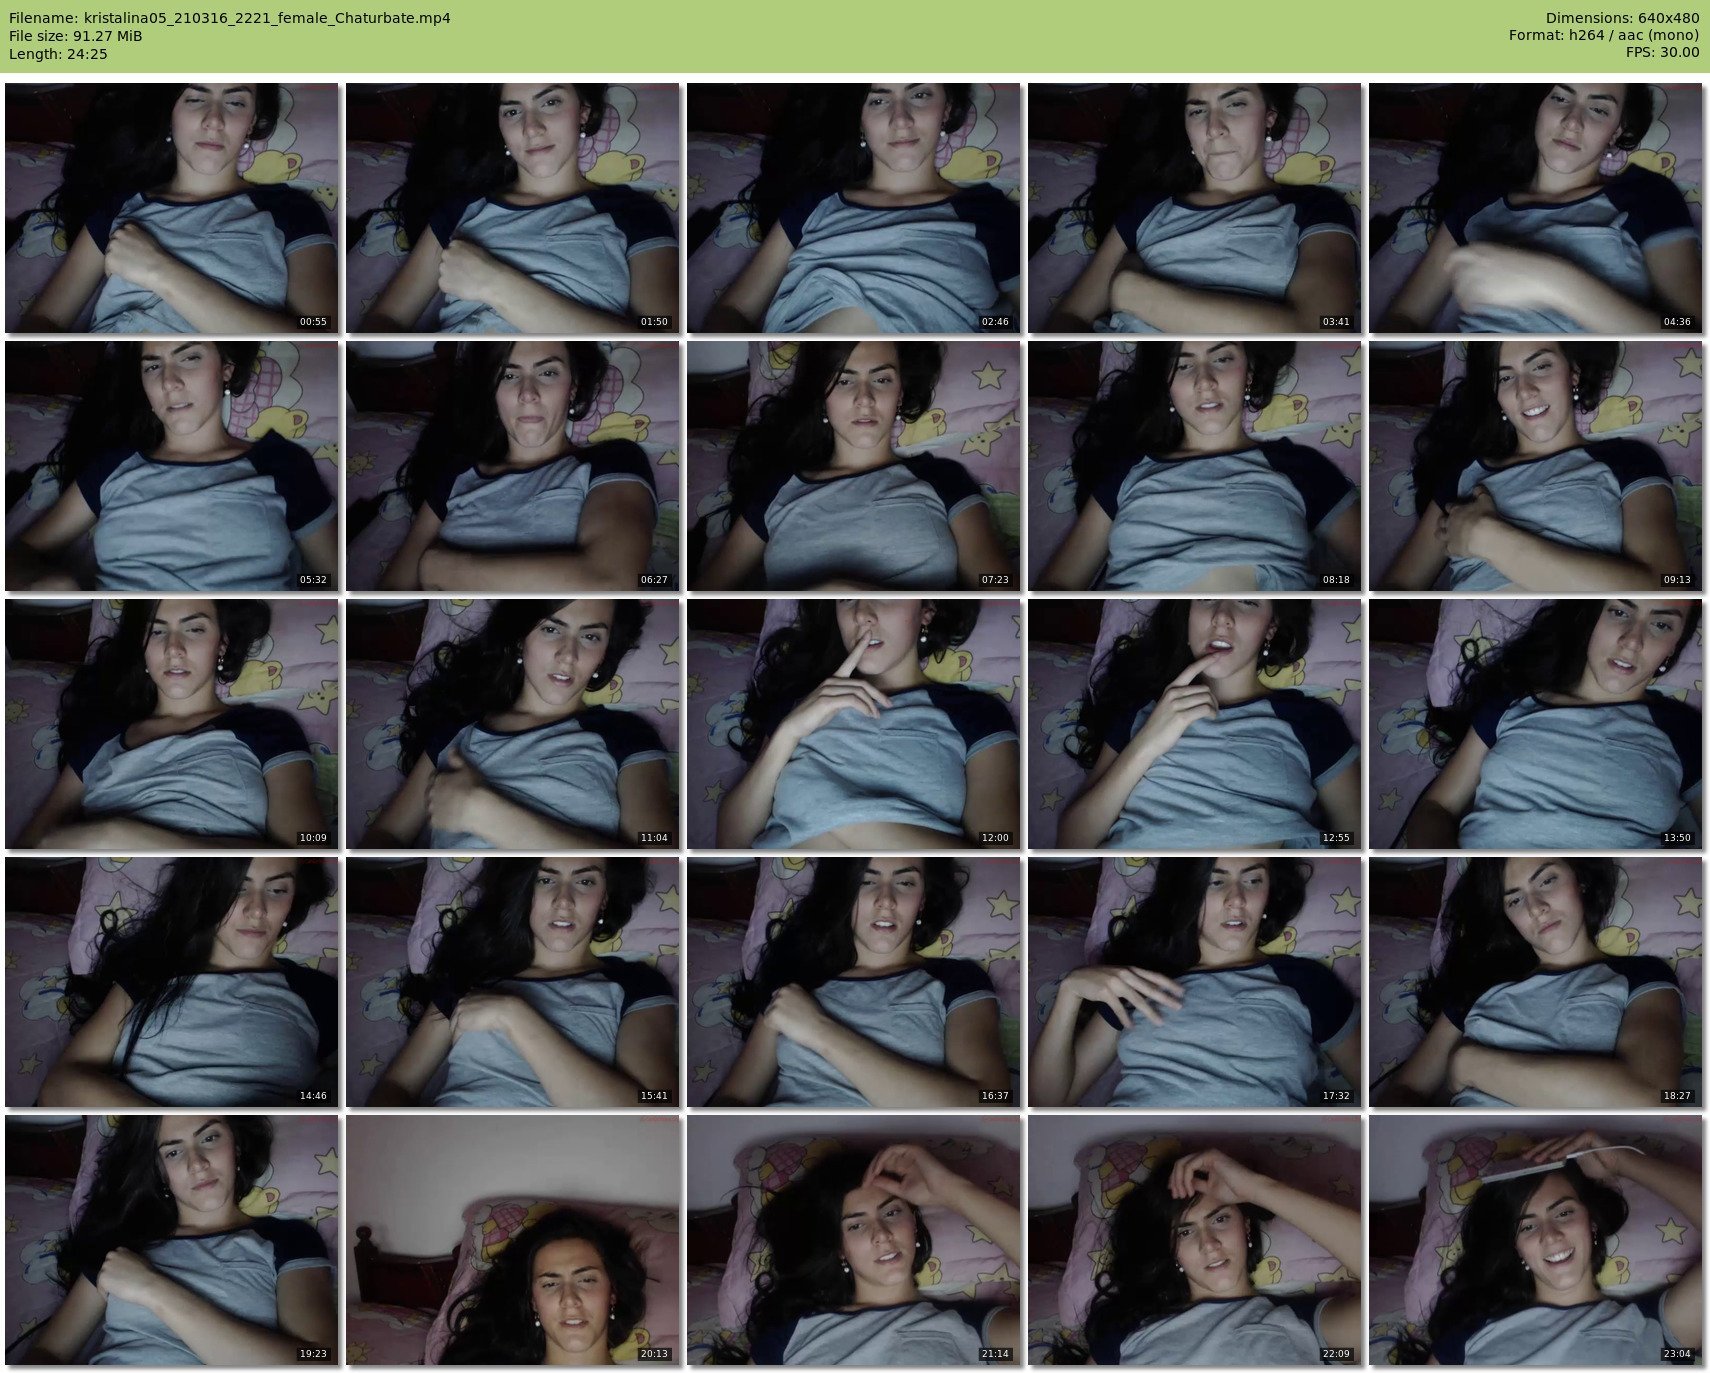
Task: Select the frame stamped 21:14
Action: coord(853,1240)
